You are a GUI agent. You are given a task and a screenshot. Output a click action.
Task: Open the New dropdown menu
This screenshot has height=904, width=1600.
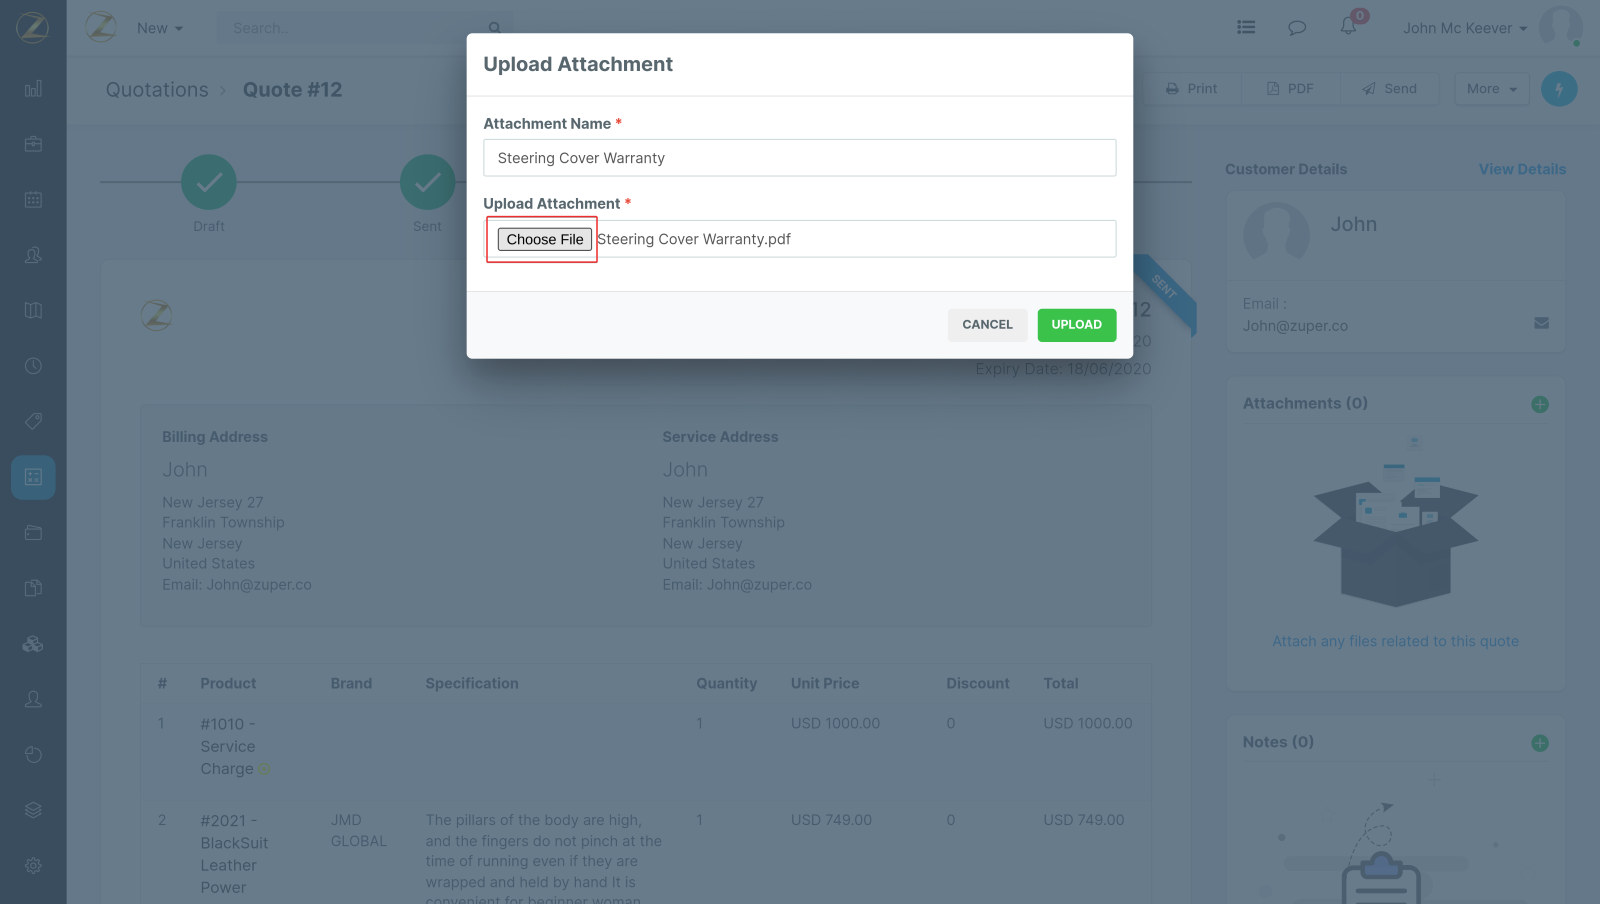tap(159, 28)
